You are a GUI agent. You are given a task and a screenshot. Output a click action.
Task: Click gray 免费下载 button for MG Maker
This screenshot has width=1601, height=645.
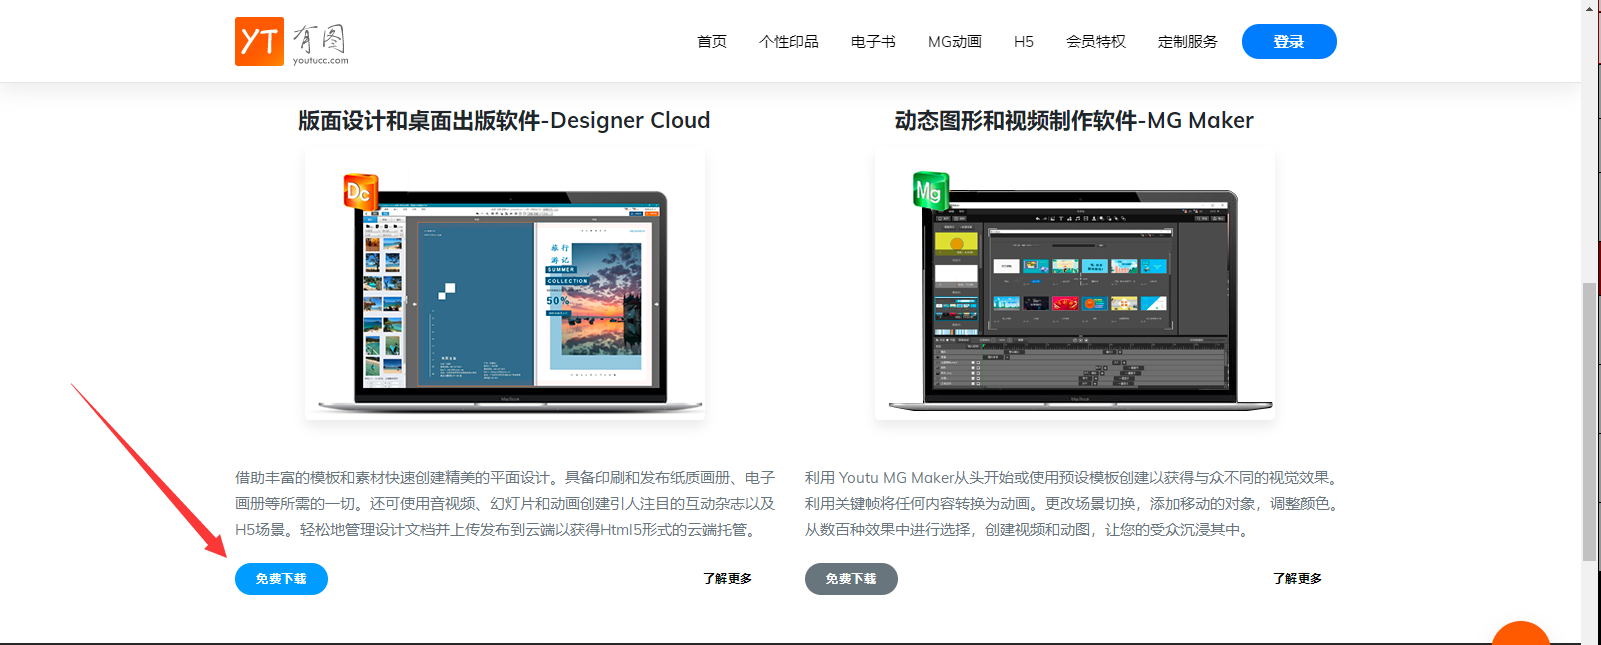coord(851,579)
